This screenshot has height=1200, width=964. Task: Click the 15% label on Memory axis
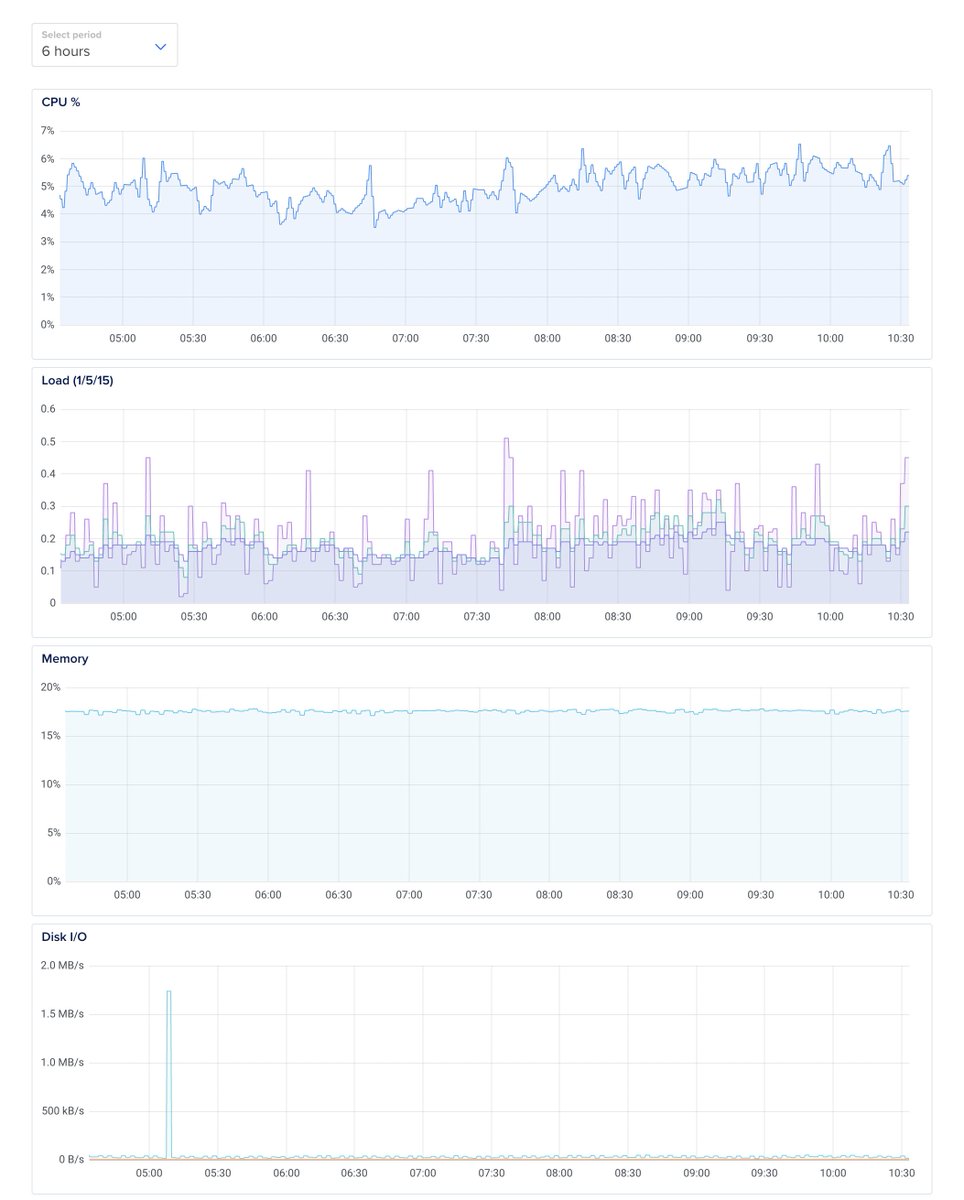click(x=50, y=736)
